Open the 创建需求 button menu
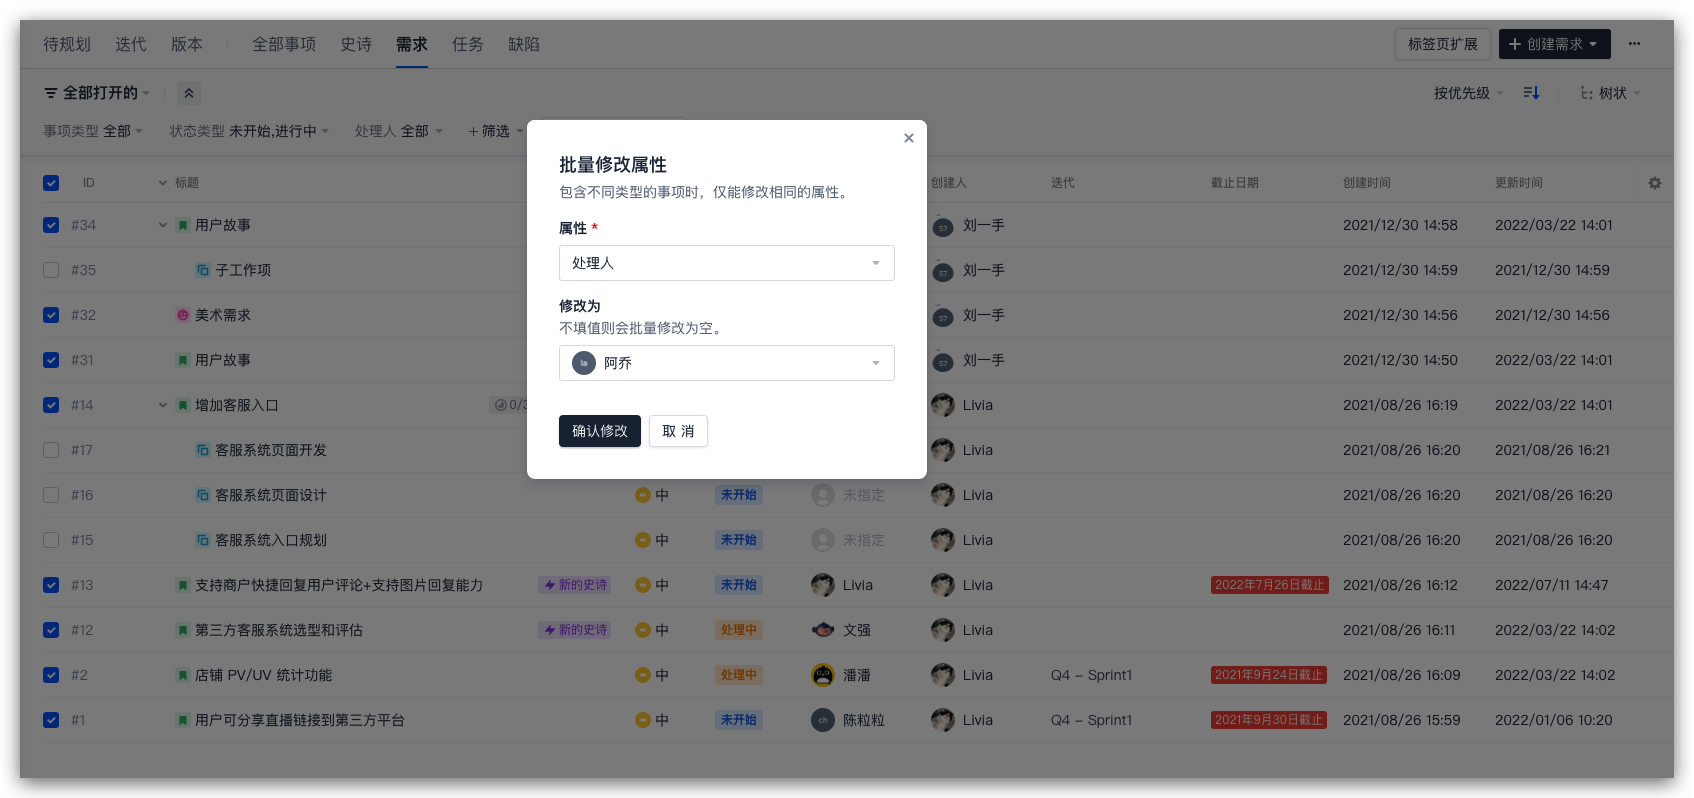The width and height of the screenshot is (1694, 798). [x=1554, y=44]
